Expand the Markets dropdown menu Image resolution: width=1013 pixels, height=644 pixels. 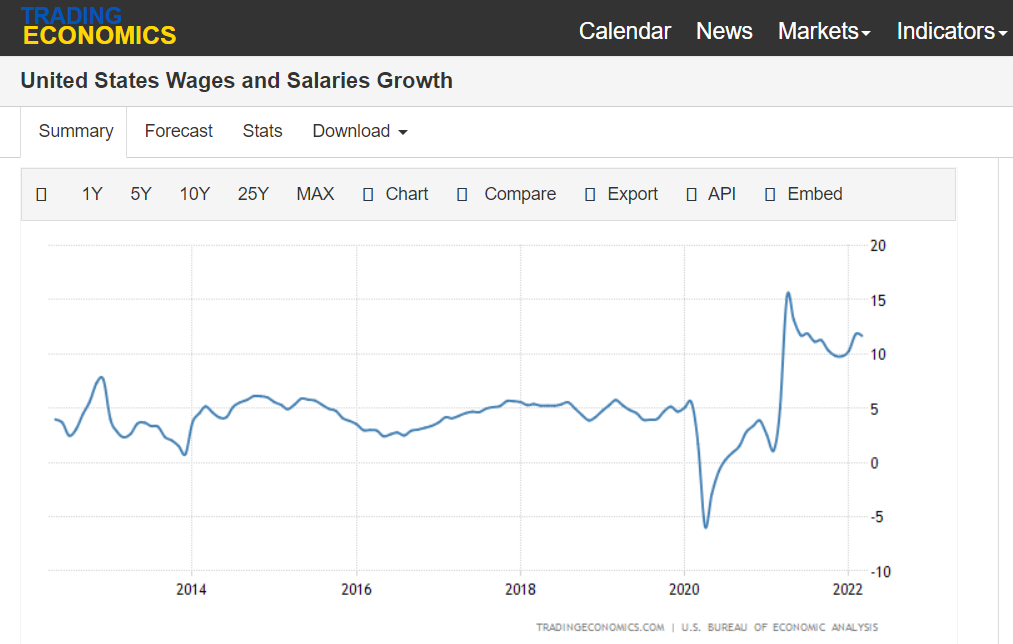(824, 31)
